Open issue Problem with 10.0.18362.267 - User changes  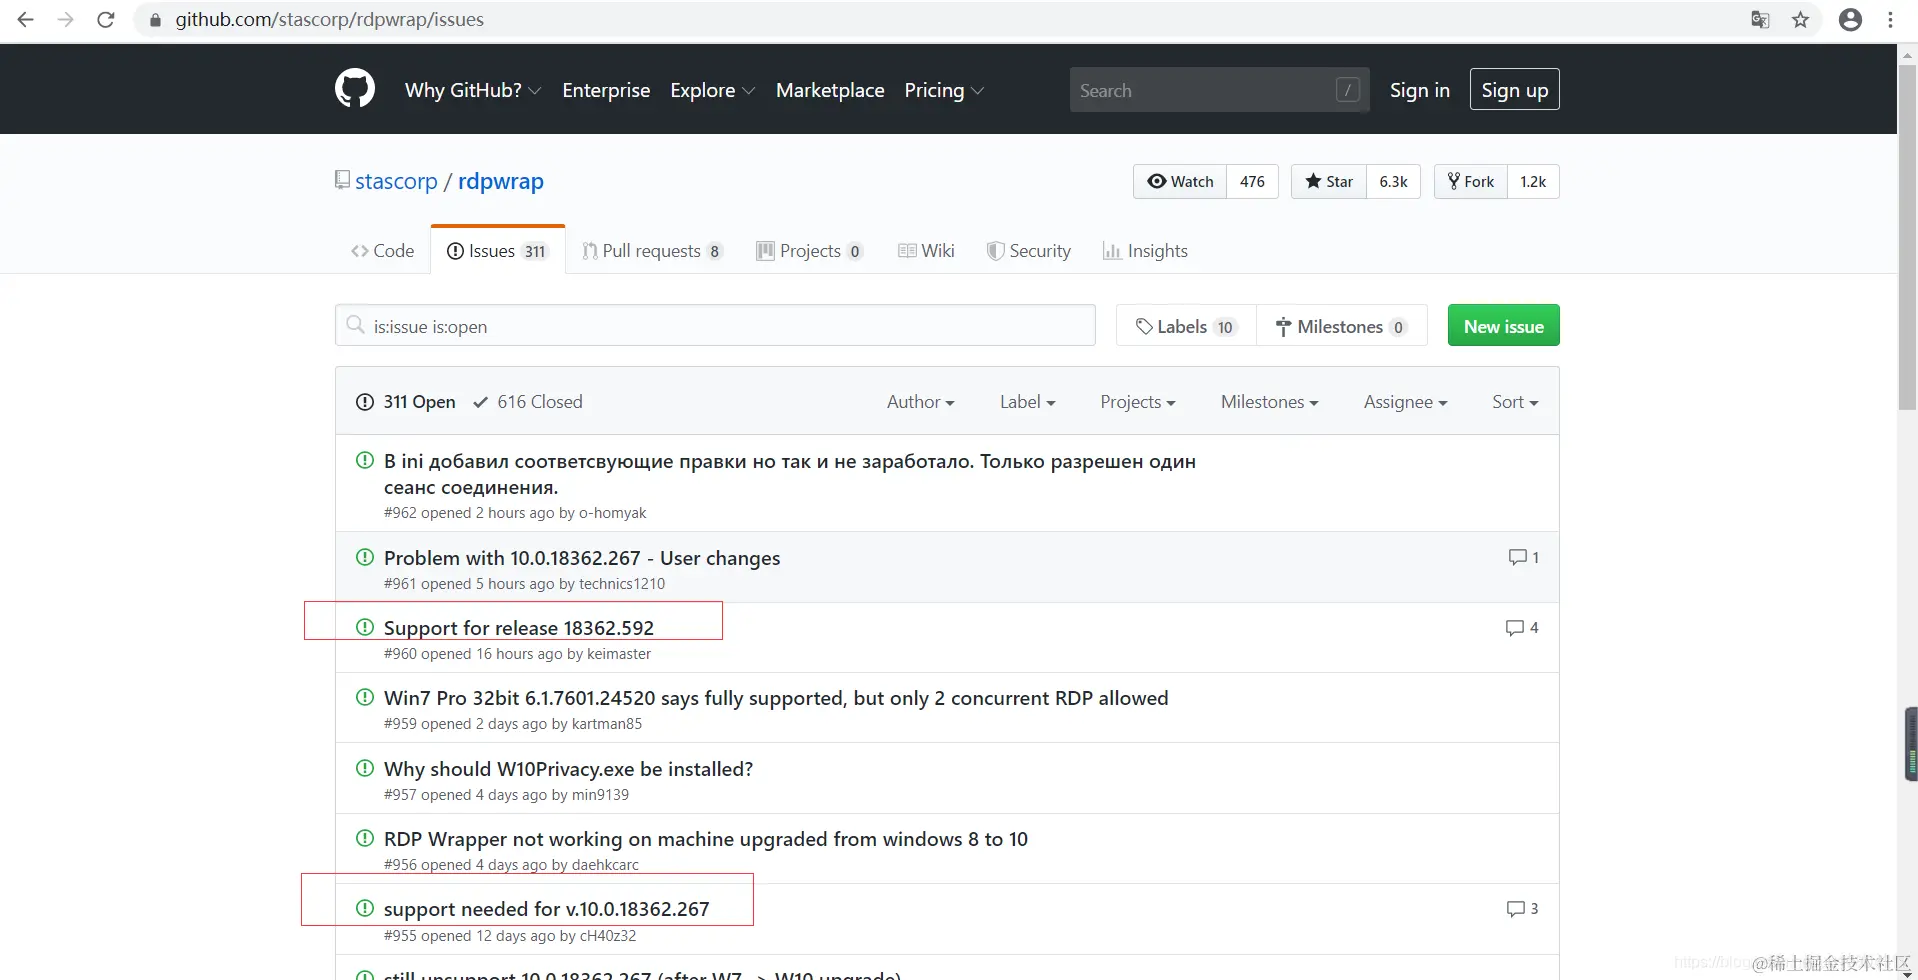pos(582,558)
